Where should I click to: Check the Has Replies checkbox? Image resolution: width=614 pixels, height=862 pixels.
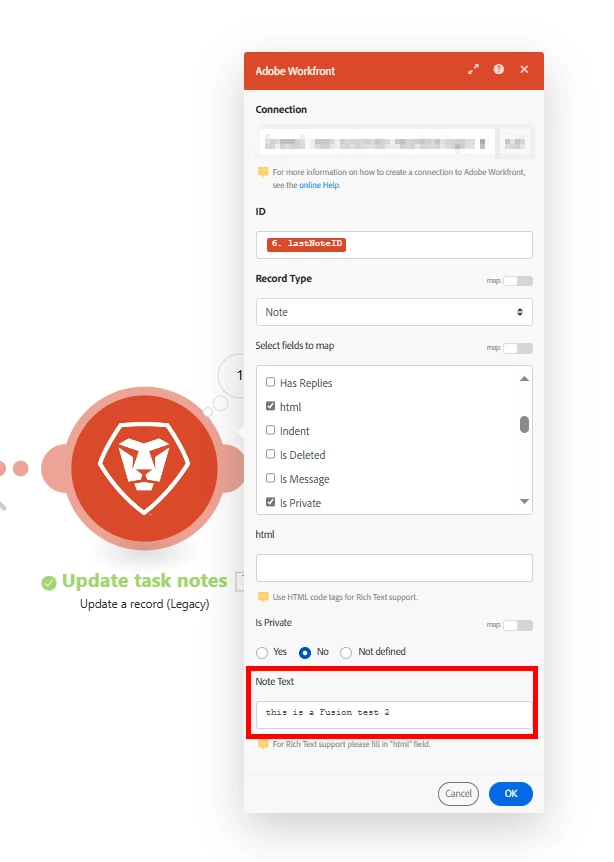pos(270,382)
